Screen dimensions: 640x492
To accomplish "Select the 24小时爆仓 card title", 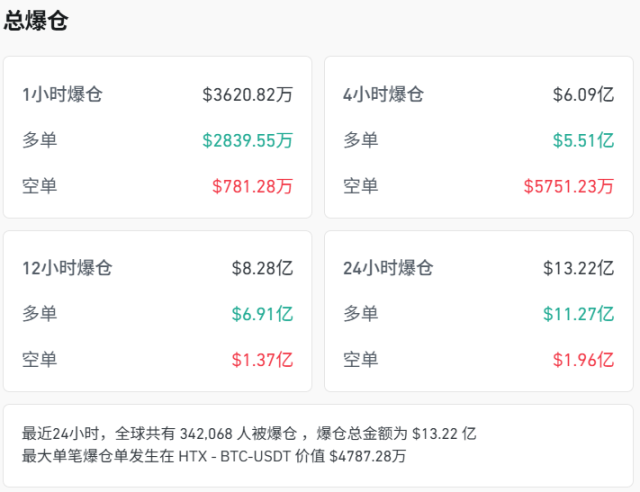I will coord(388,268).
